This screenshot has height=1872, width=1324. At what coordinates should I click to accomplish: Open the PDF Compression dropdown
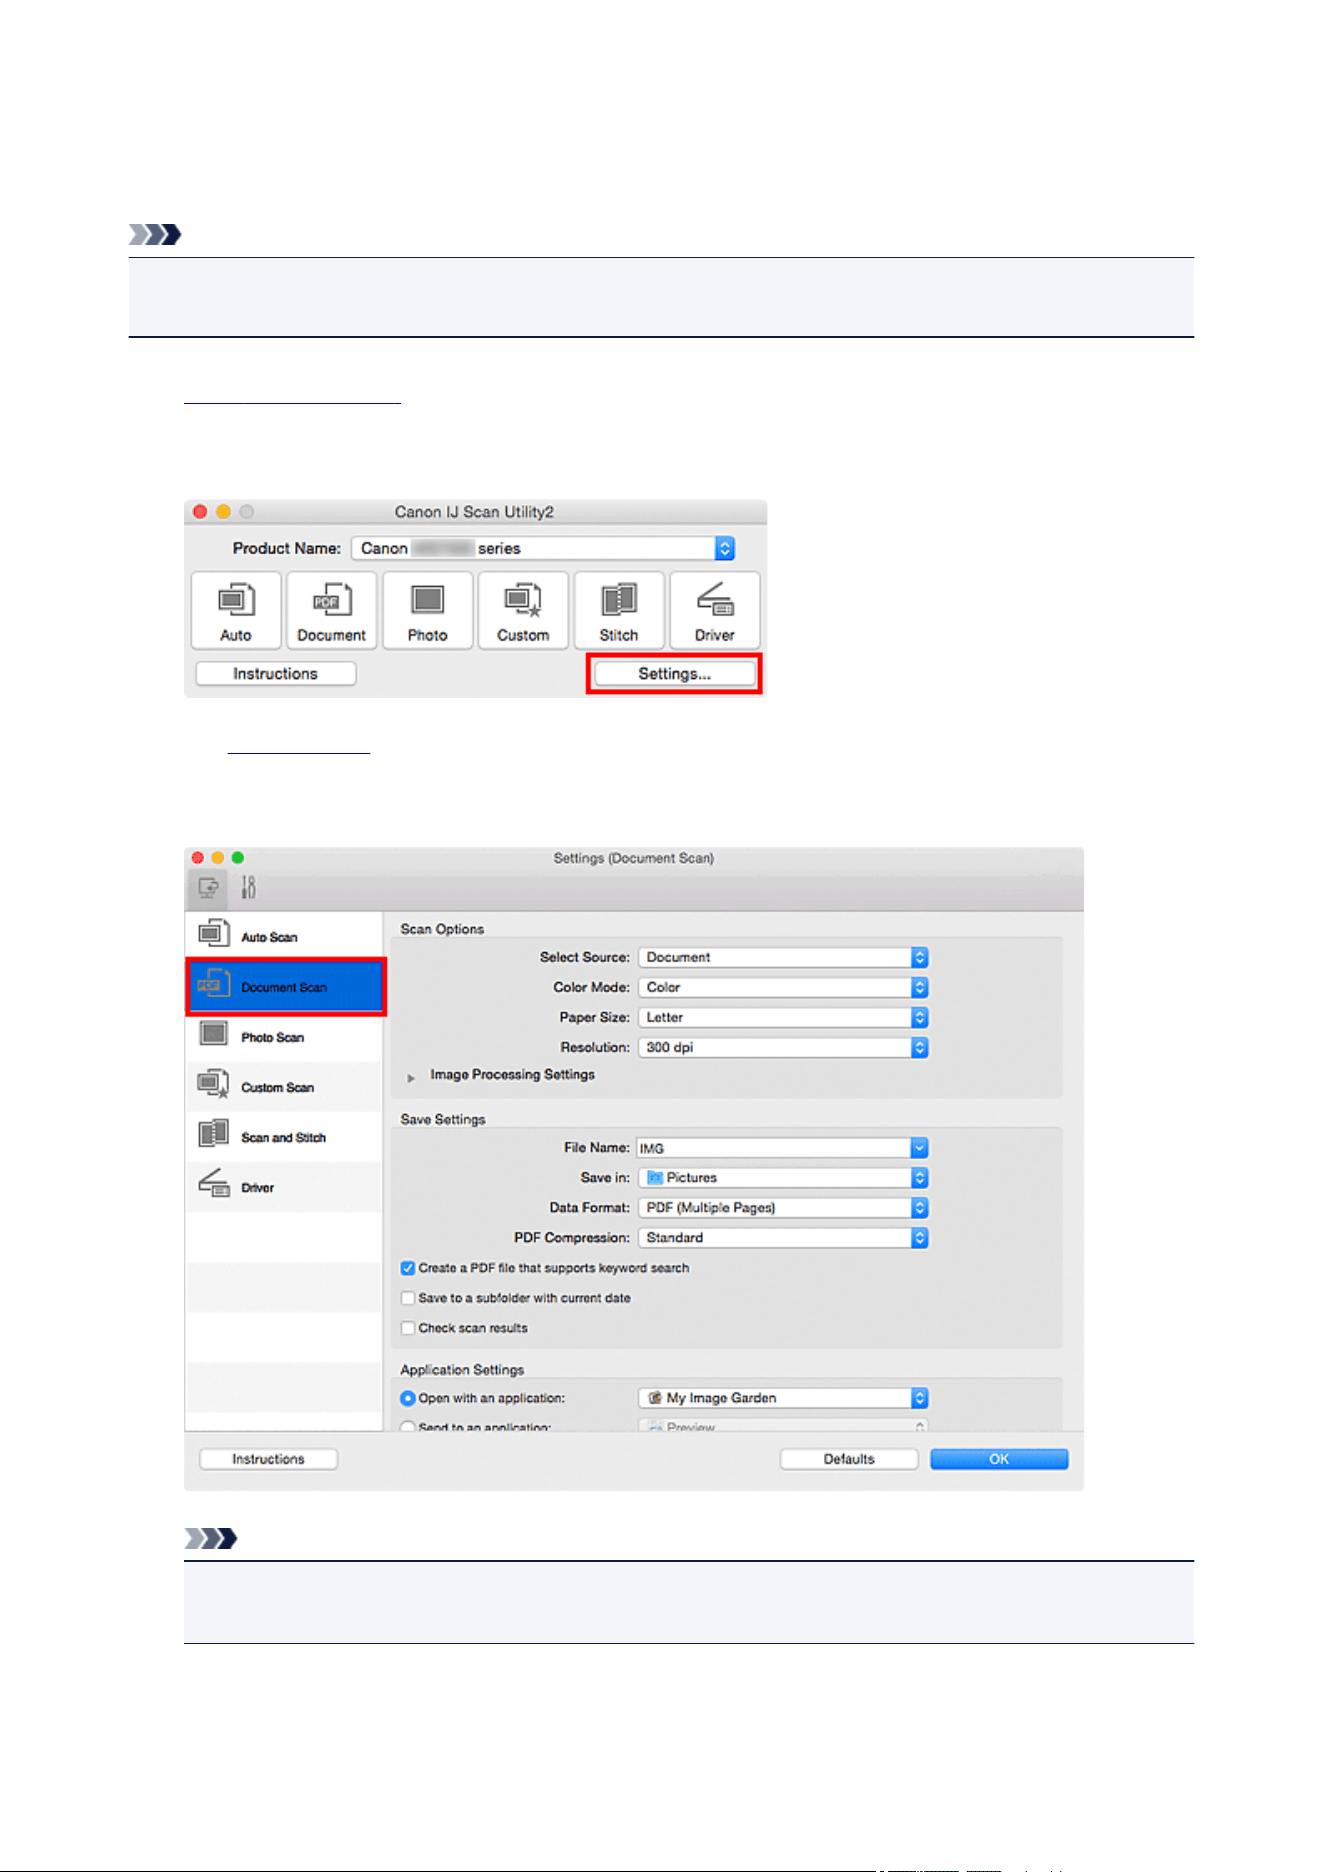[783, 1238]
